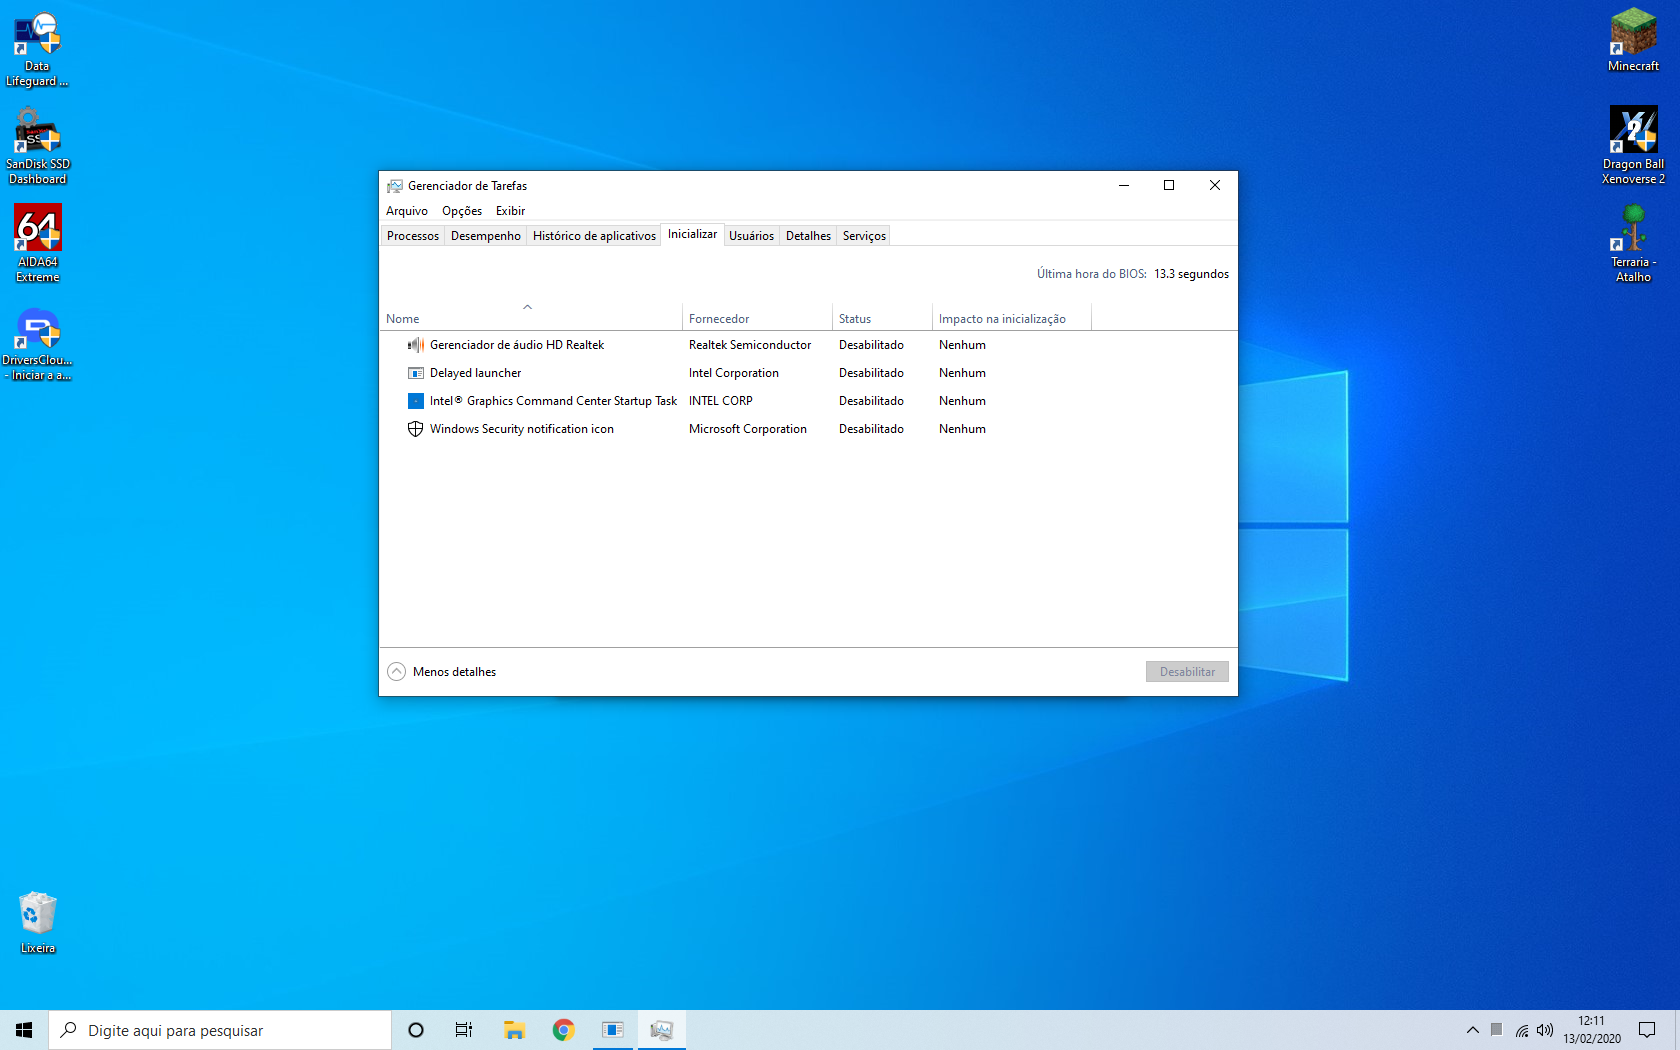Click Desabilitado status of Delayed launcher

[x=871, y=373]
